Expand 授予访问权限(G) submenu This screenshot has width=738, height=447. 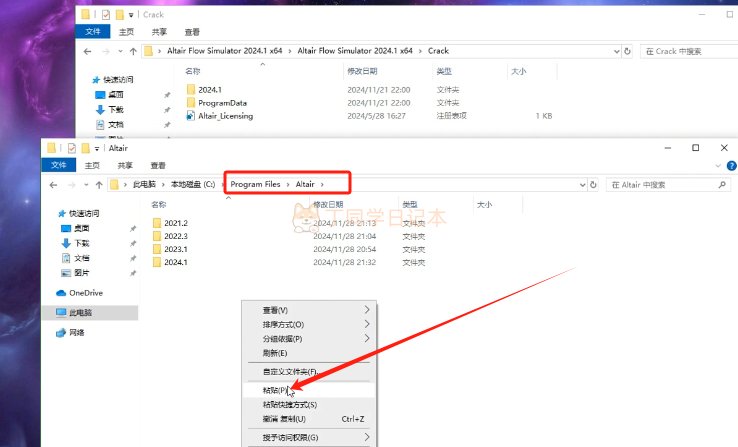311,438
